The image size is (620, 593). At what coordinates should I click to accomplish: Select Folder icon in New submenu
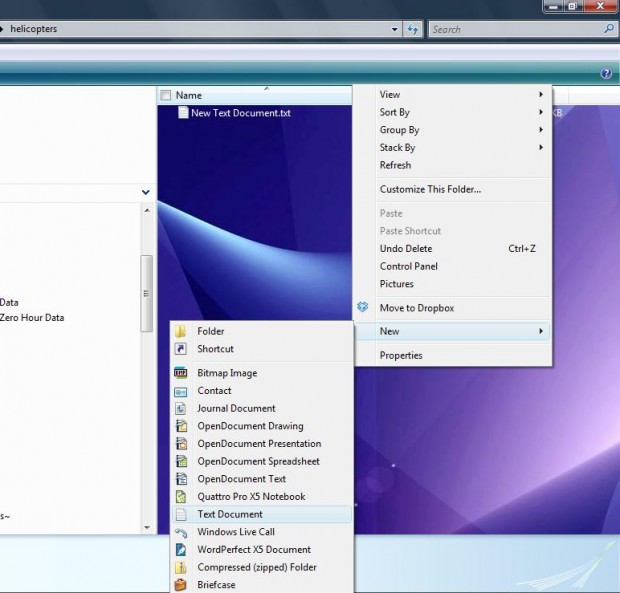point(181,331)
